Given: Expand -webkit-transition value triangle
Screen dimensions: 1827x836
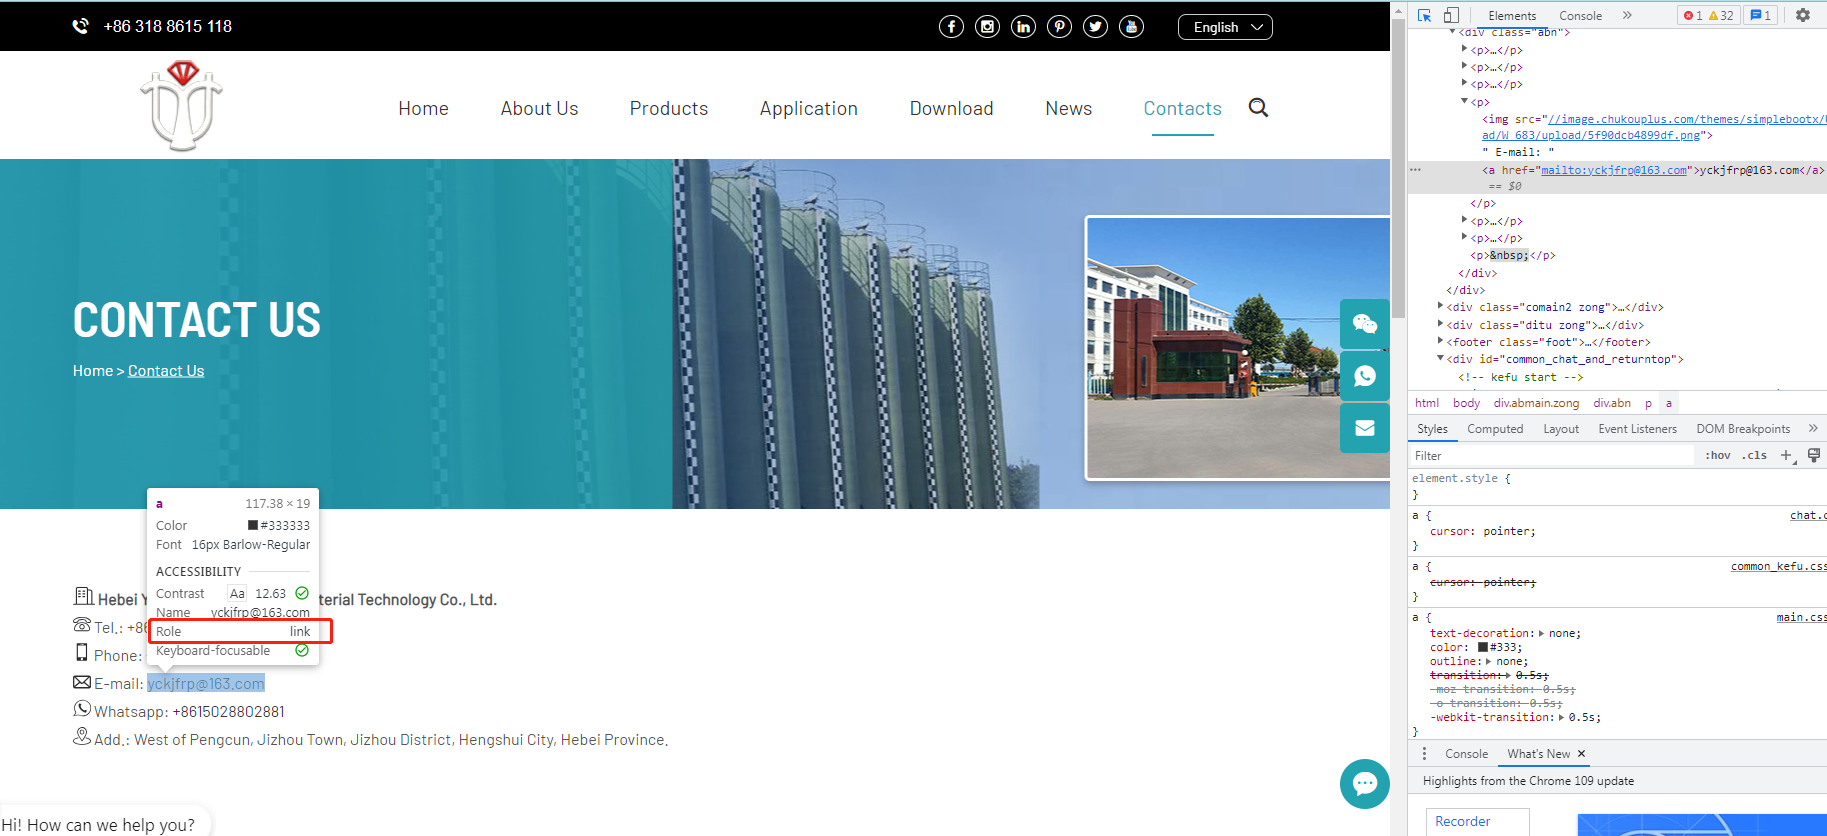Looking at the screenshot, I should coord(1561,717).
